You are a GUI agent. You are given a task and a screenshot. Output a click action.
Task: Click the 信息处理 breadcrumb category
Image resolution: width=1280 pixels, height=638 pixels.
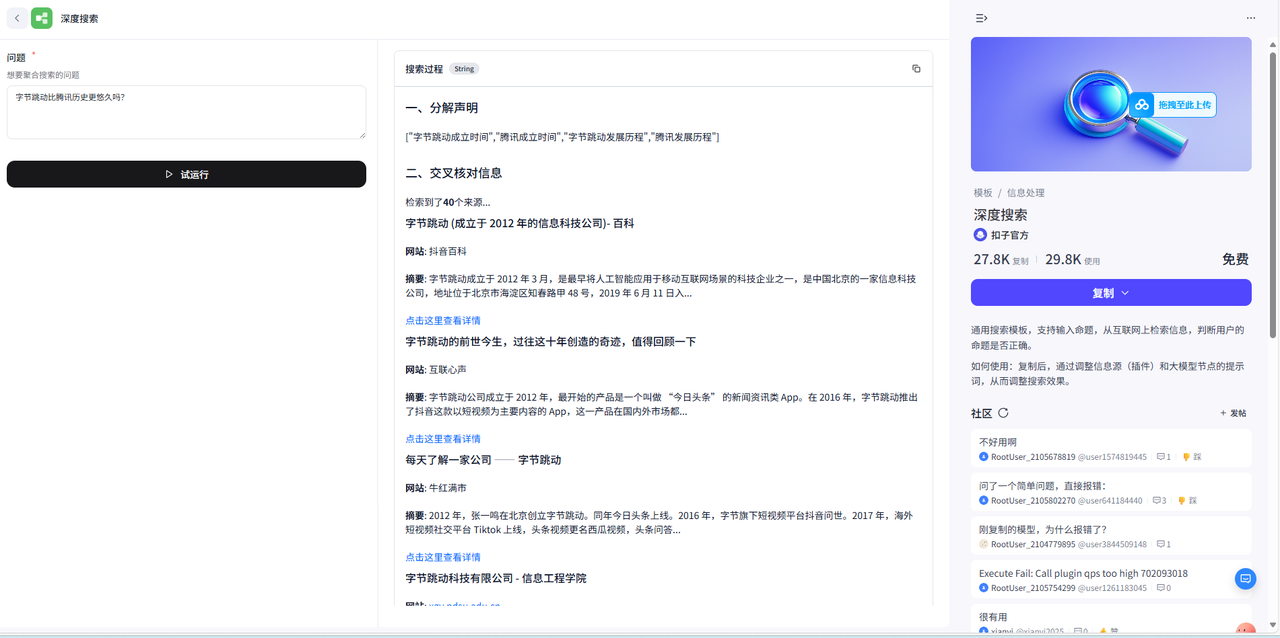click(1025, 193)
